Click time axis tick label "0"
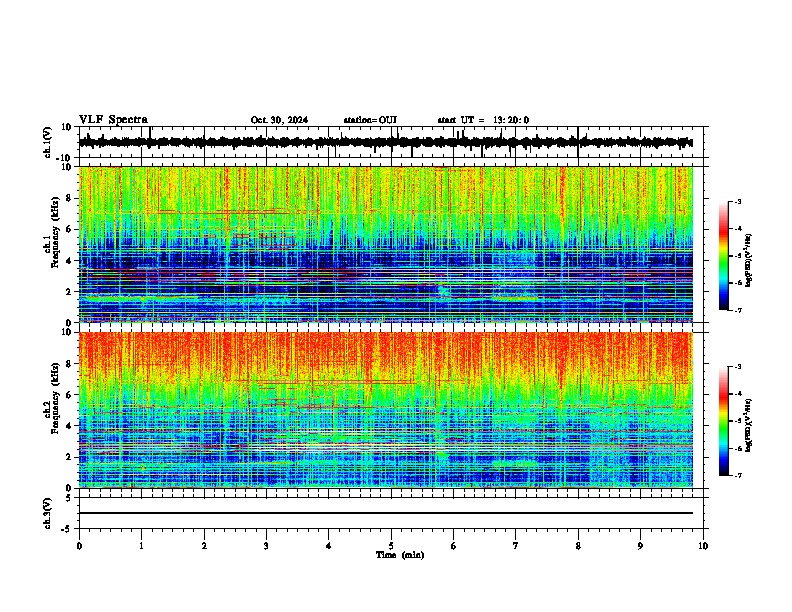Viewport: 792px width, 612px height. [79, 546]
